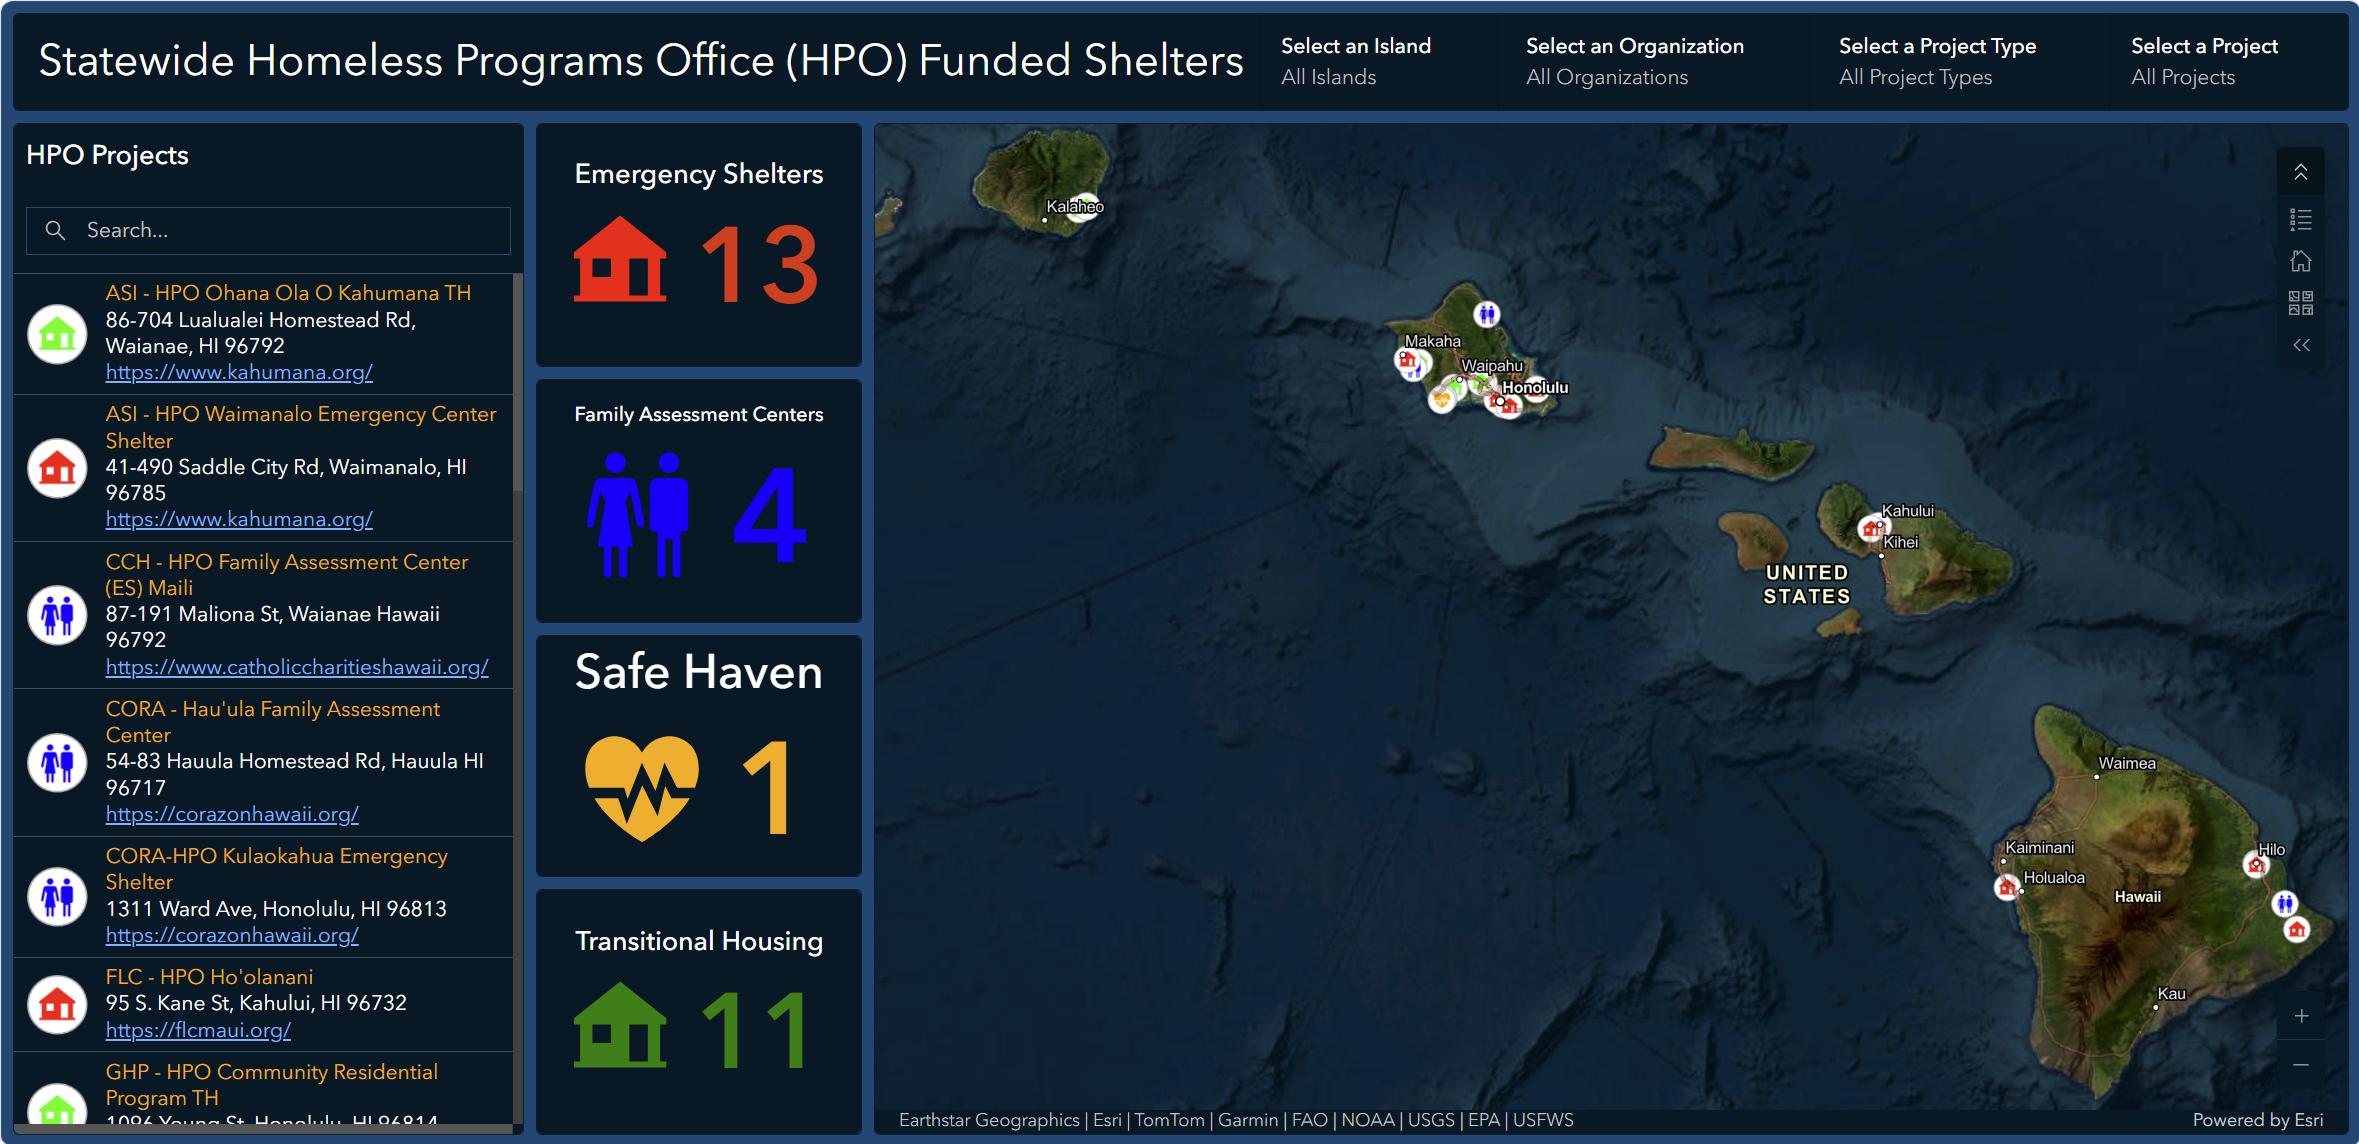Click the blue Family Assessment Centers icon
2359x1144 pixels.
pos(638,514)
